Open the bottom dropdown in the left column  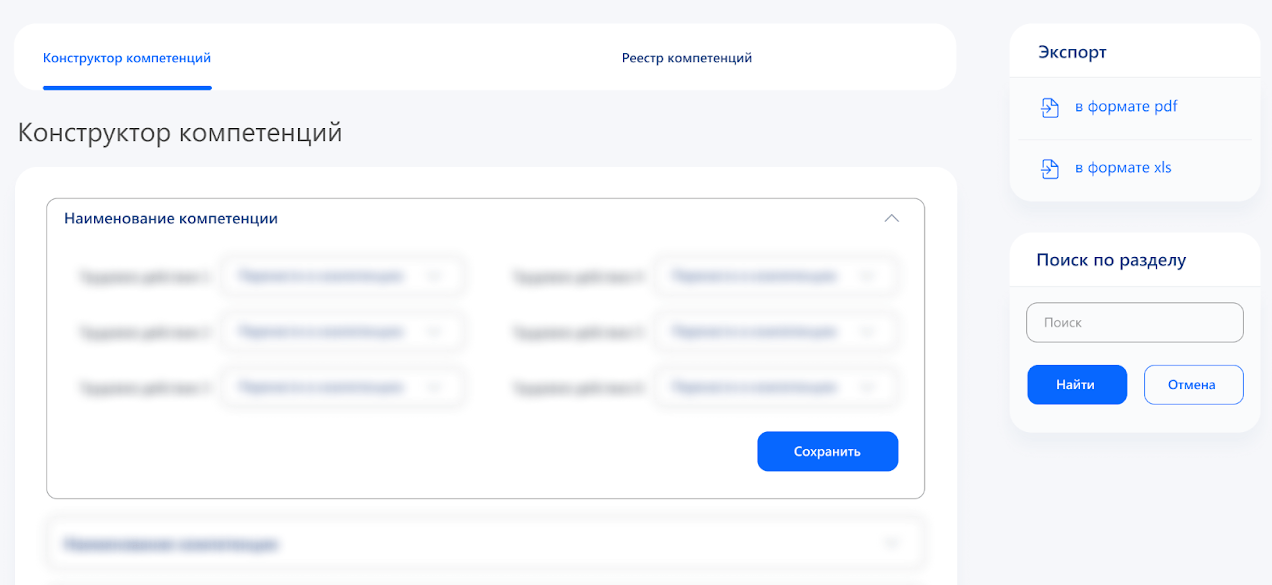click(341, 386)
